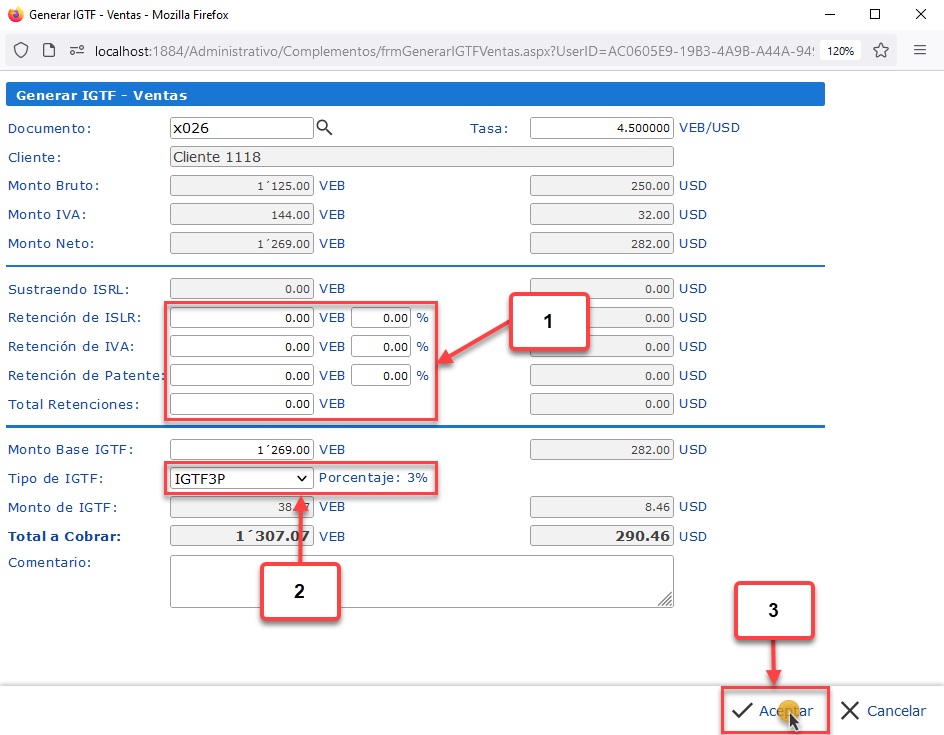Click the 120% zoom level indicator
This screenshot has height=735, width=944.
(840, 51)
